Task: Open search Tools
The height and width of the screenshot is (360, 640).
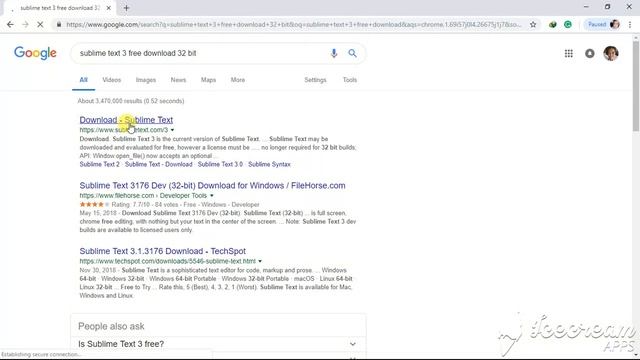Action: pos(350,80)
